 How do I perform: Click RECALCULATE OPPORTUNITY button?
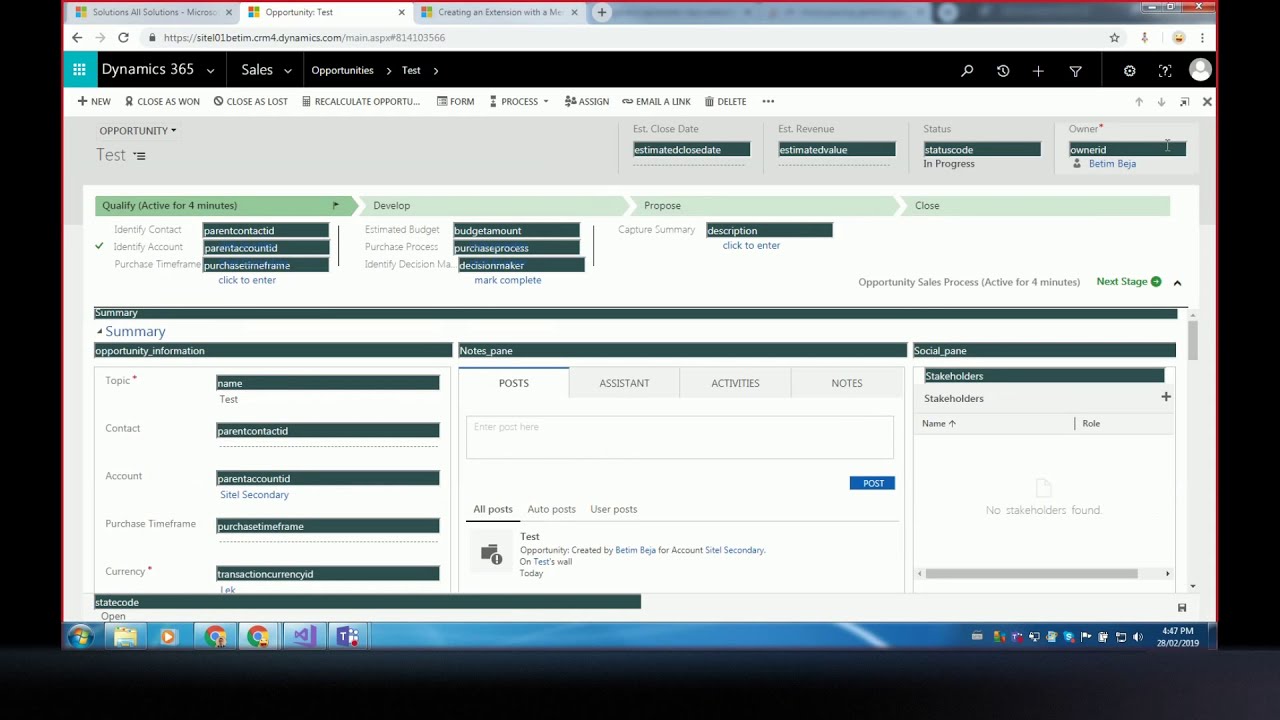(x=361, y=102)
